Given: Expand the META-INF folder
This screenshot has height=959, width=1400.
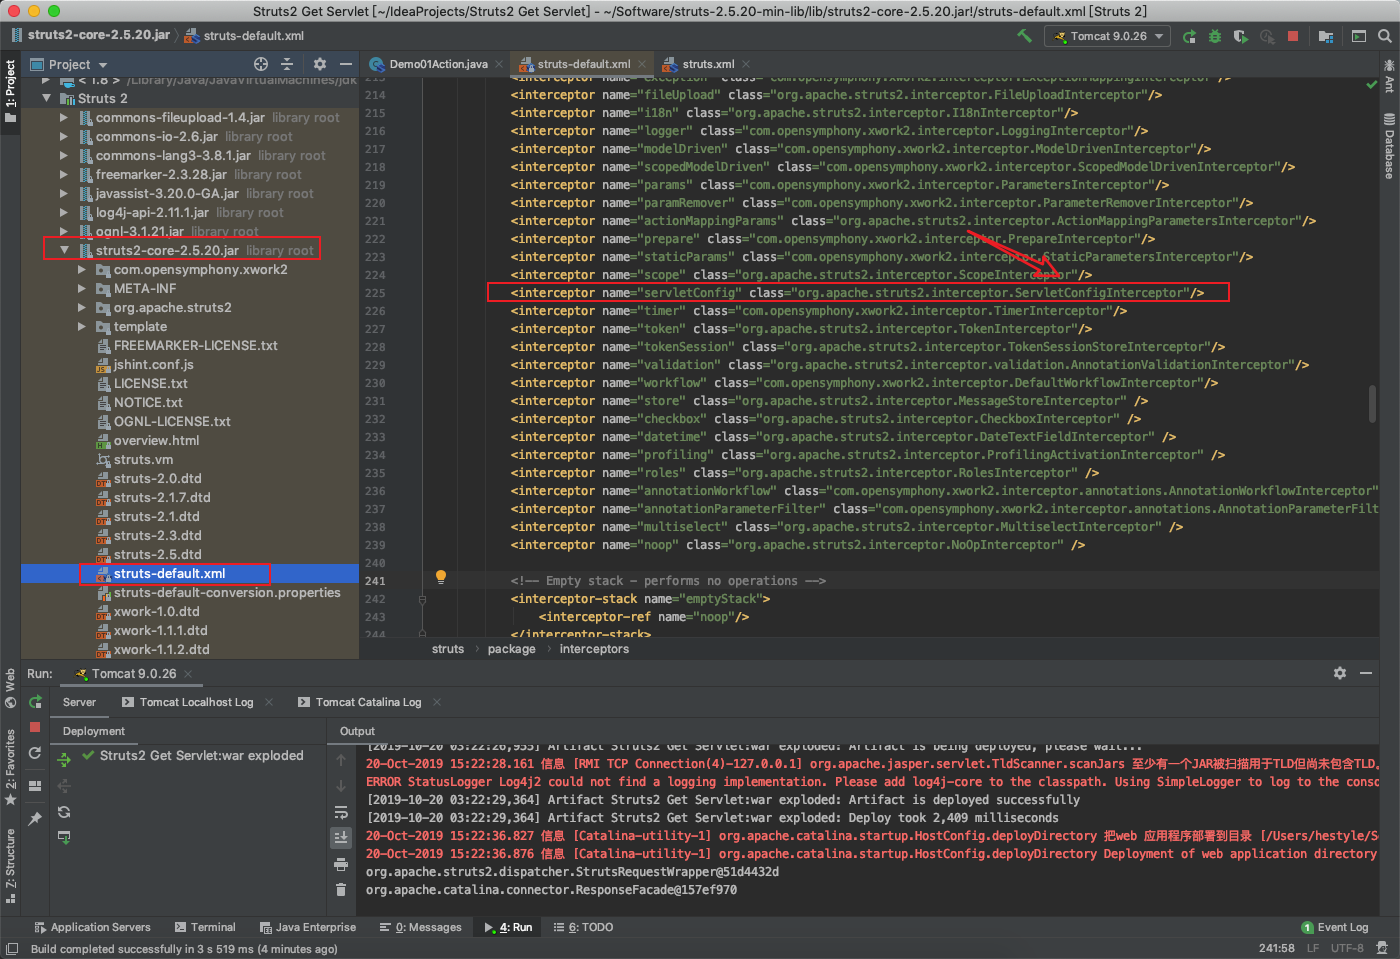Looking at the screenshot, I should pyautogui.click(x=83, y=288).
